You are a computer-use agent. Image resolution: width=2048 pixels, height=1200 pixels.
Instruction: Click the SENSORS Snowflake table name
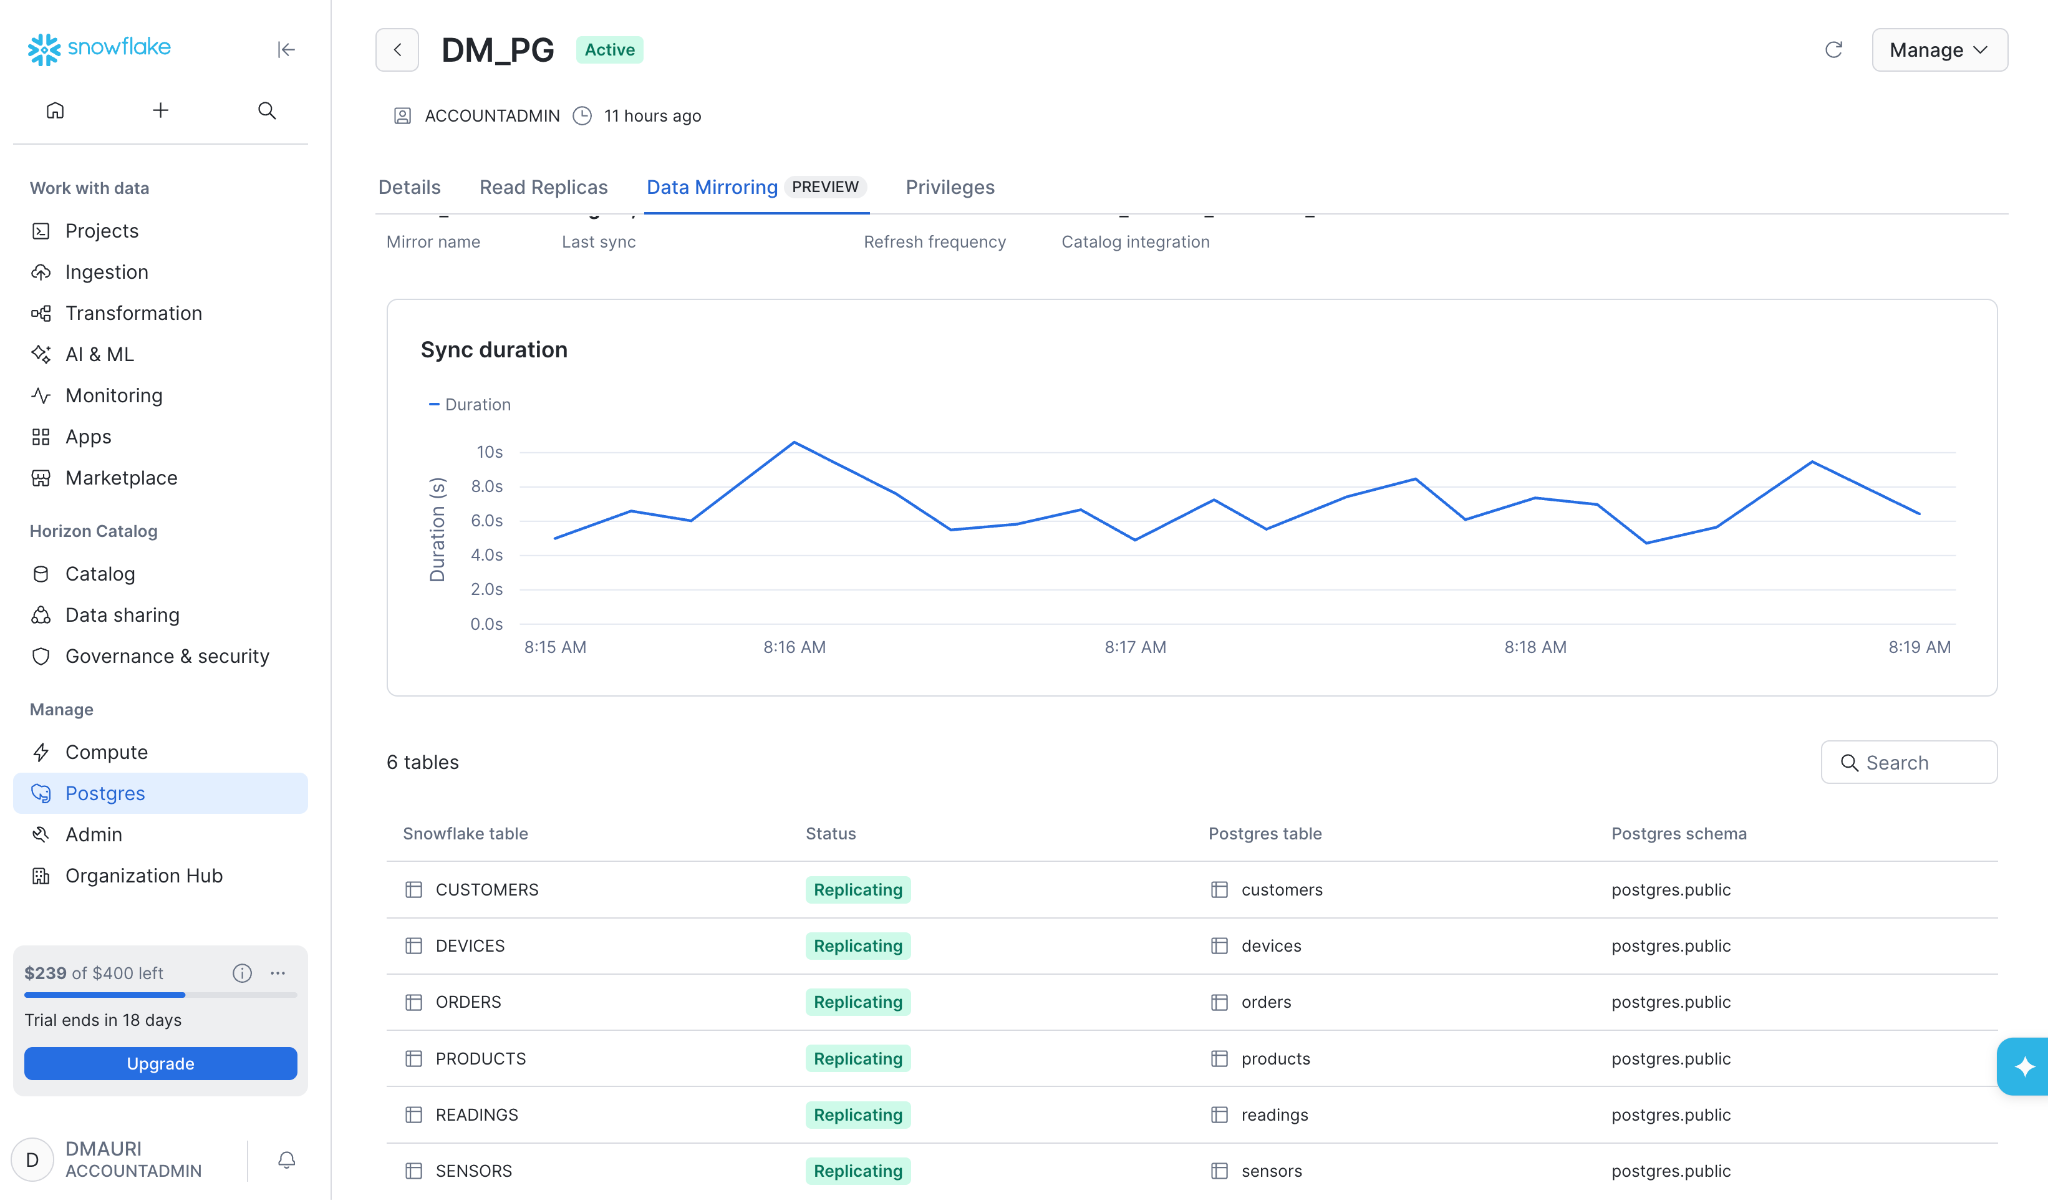tap(474, 1171)
